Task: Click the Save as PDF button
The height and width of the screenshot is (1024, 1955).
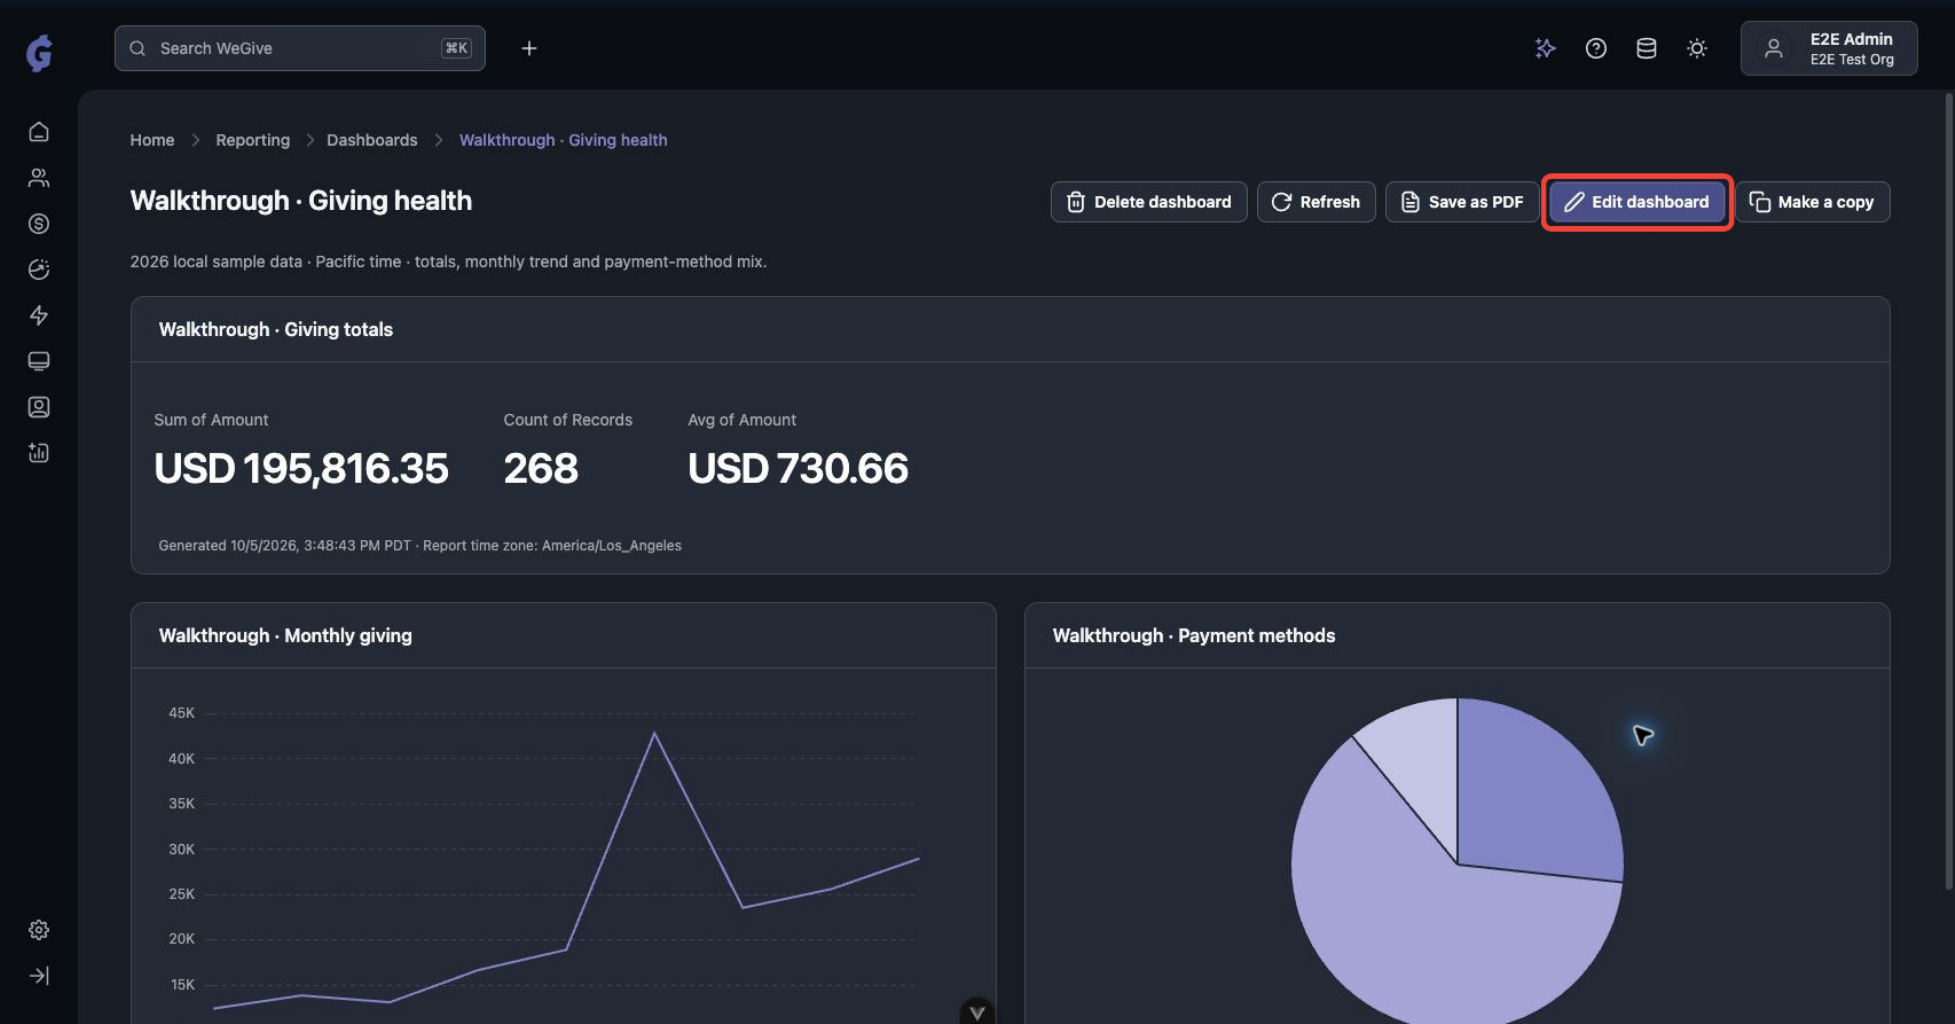Action: click(1462, 202)
